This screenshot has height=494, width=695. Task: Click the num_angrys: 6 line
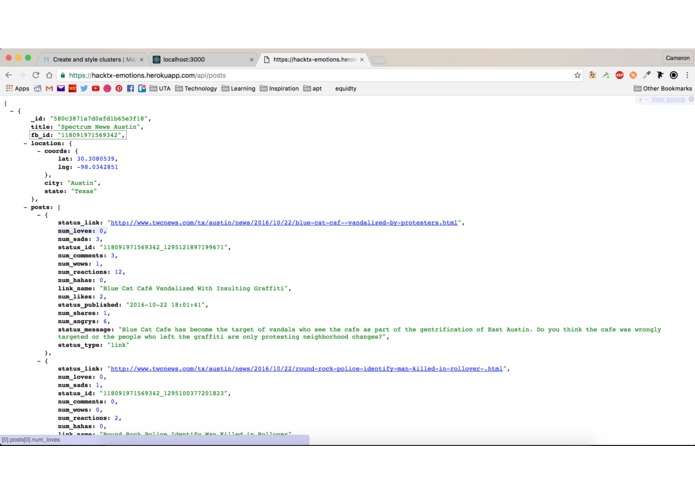83,321
